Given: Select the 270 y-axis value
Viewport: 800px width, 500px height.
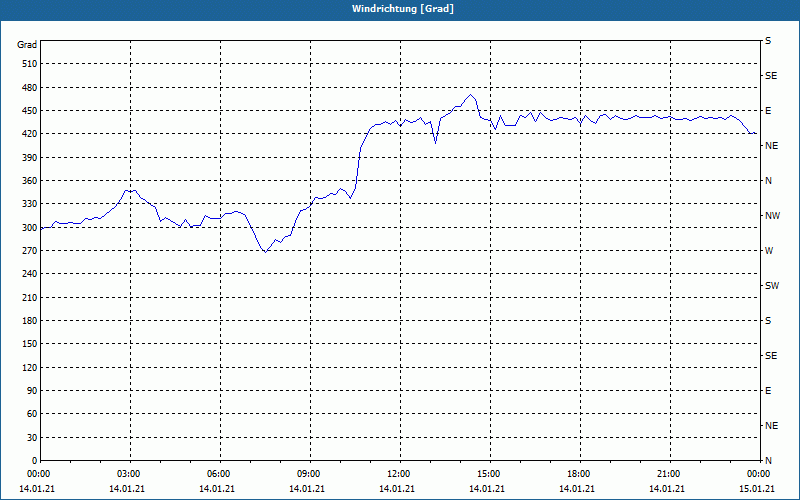Looking at the screenshot, I should (30, 251).
